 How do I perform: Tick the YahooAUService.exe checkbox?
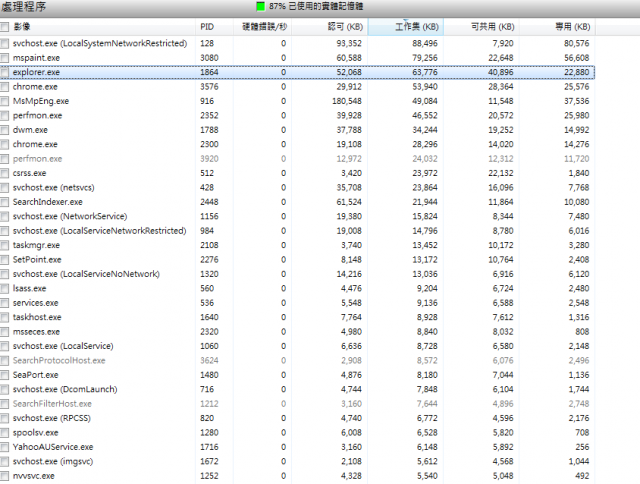click(4, 447)
